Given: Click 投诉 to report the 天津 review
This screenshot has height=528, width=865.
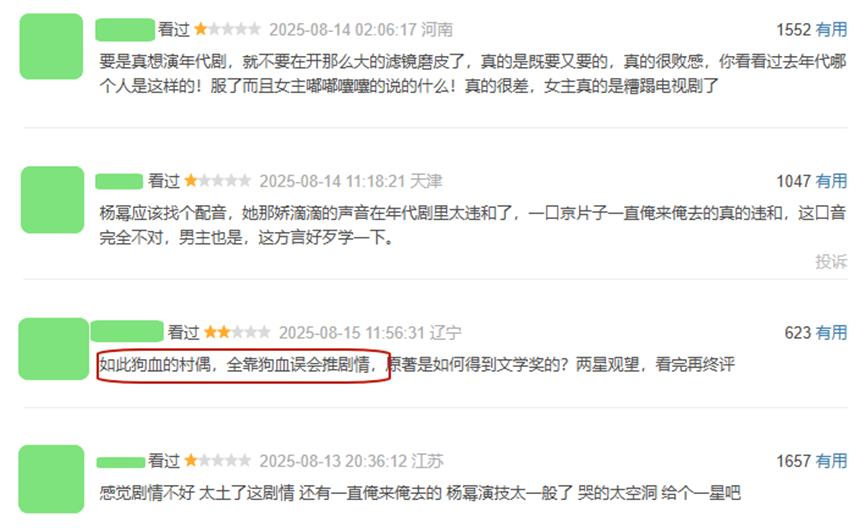Looking at the screenshot, I should click(x=831, y=262).
